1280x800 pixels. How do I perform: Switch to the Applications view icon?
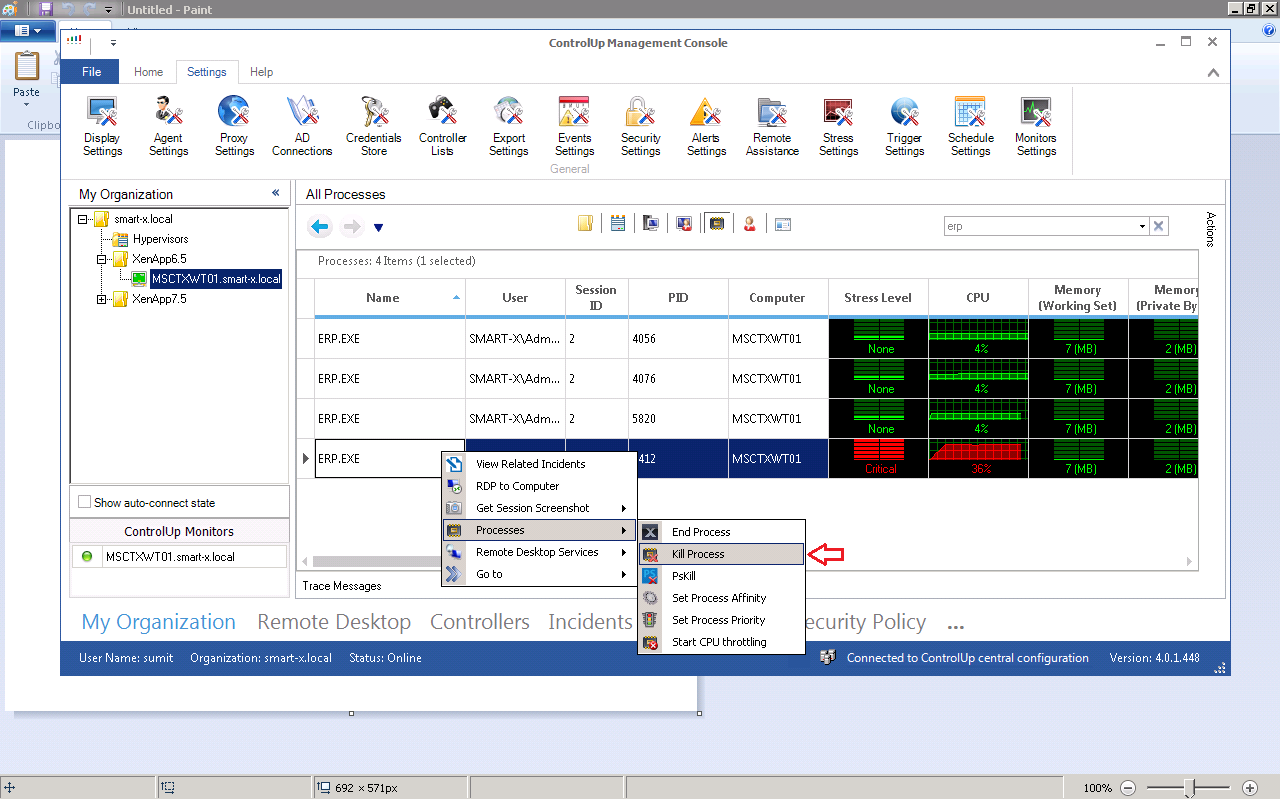[x=783, y=224]
